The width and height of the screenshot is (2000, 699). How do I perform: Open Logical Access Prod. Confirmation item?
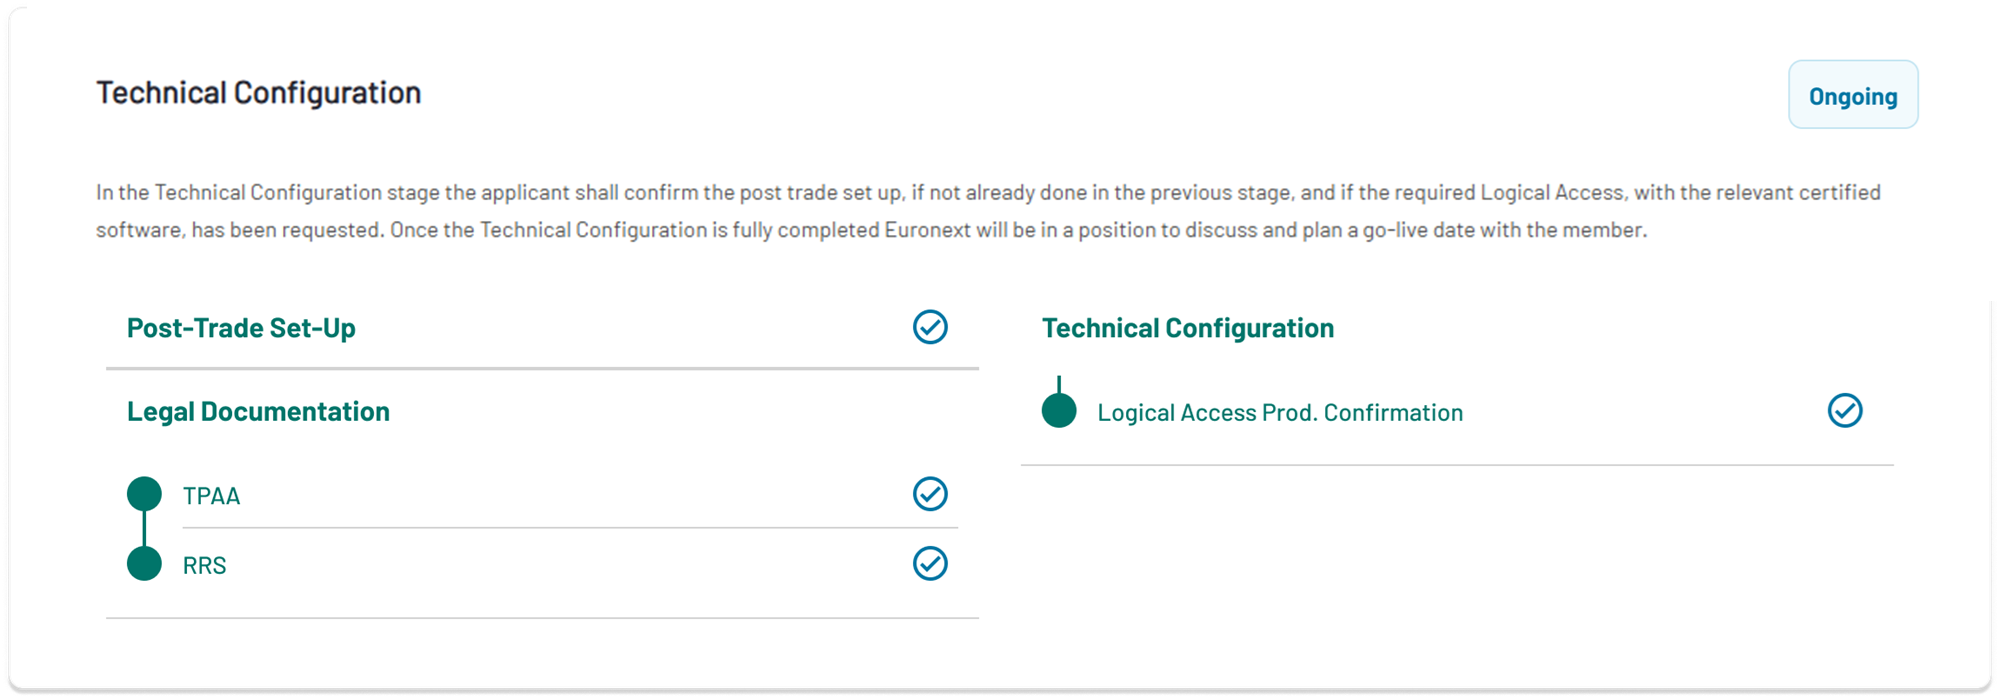click(1280, 413)
